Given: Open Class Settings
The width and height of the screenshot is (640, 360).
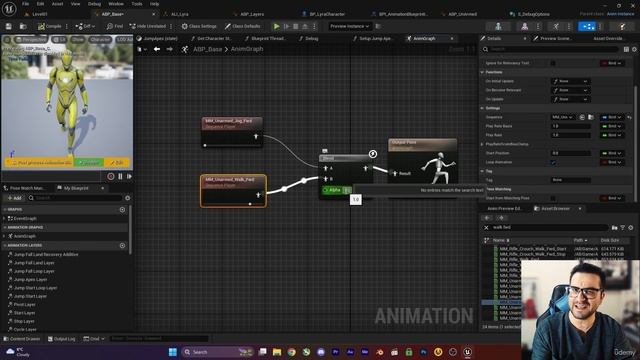Looking at the screenshot, I should coord(199,26).
